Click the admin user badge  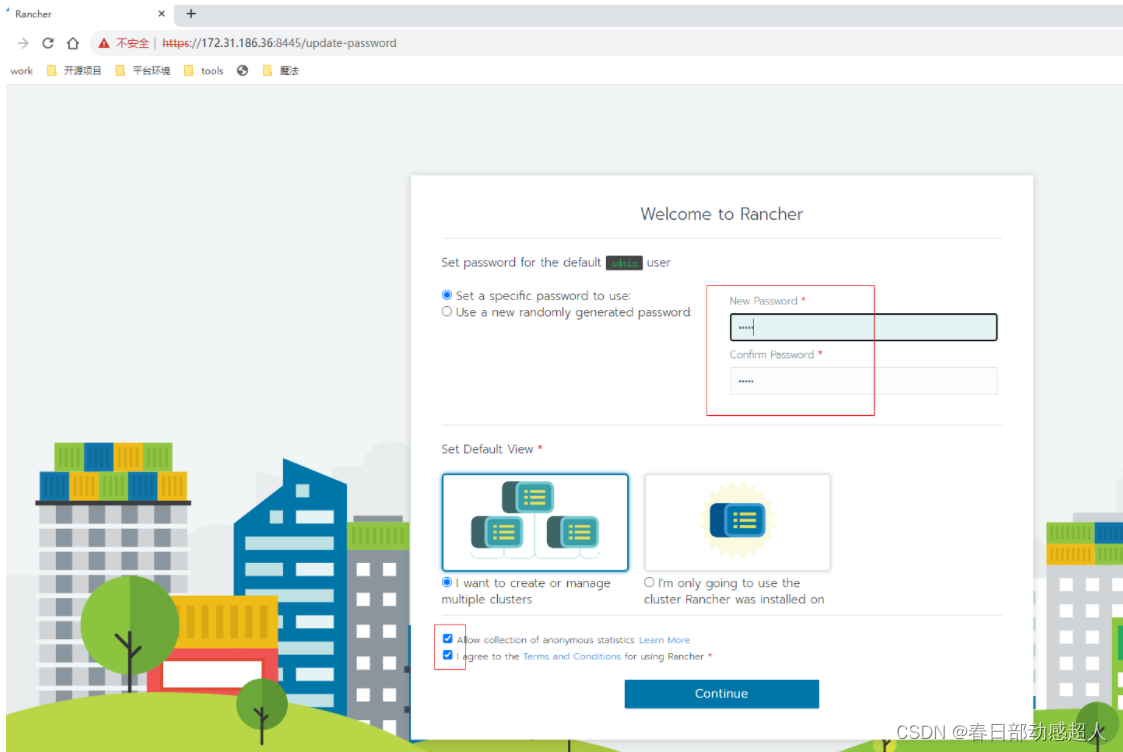pyautogui.click(x=624, y=263)
